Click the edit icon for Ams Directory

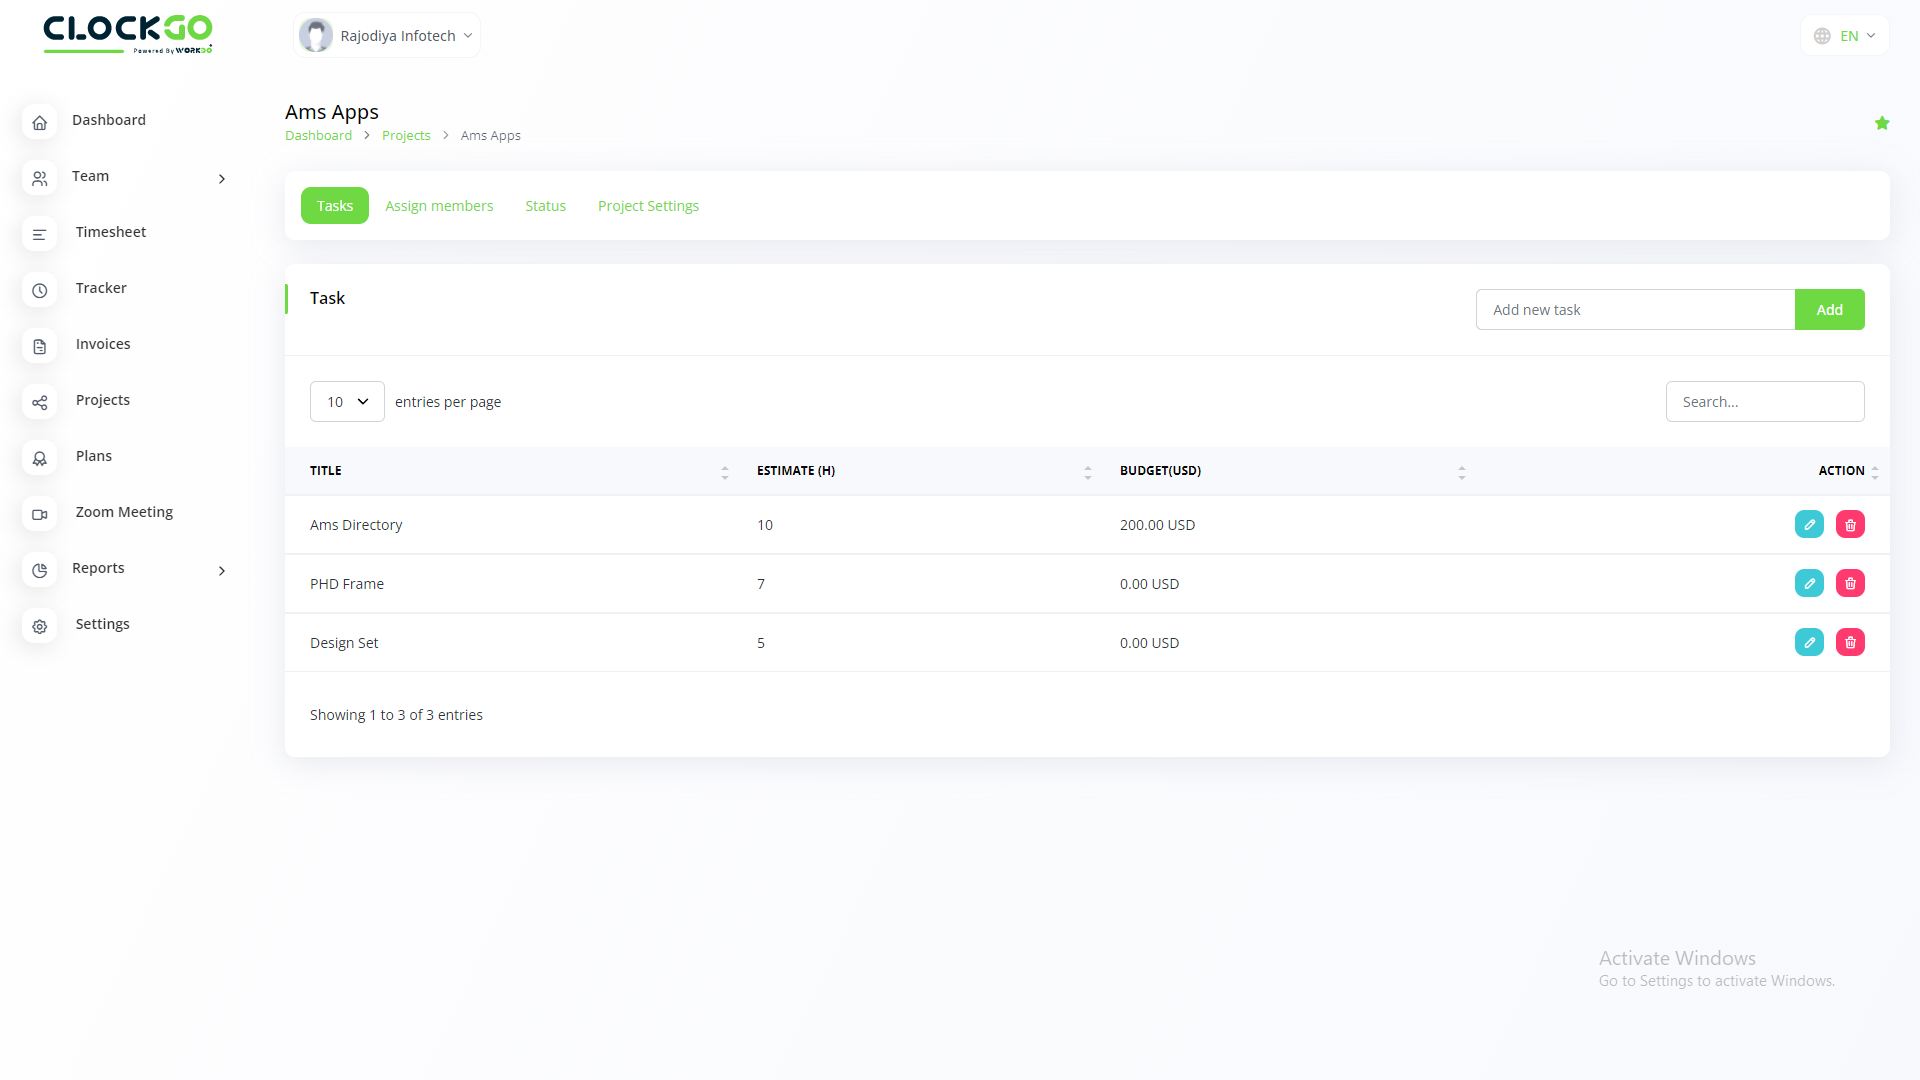point(1809,524)
